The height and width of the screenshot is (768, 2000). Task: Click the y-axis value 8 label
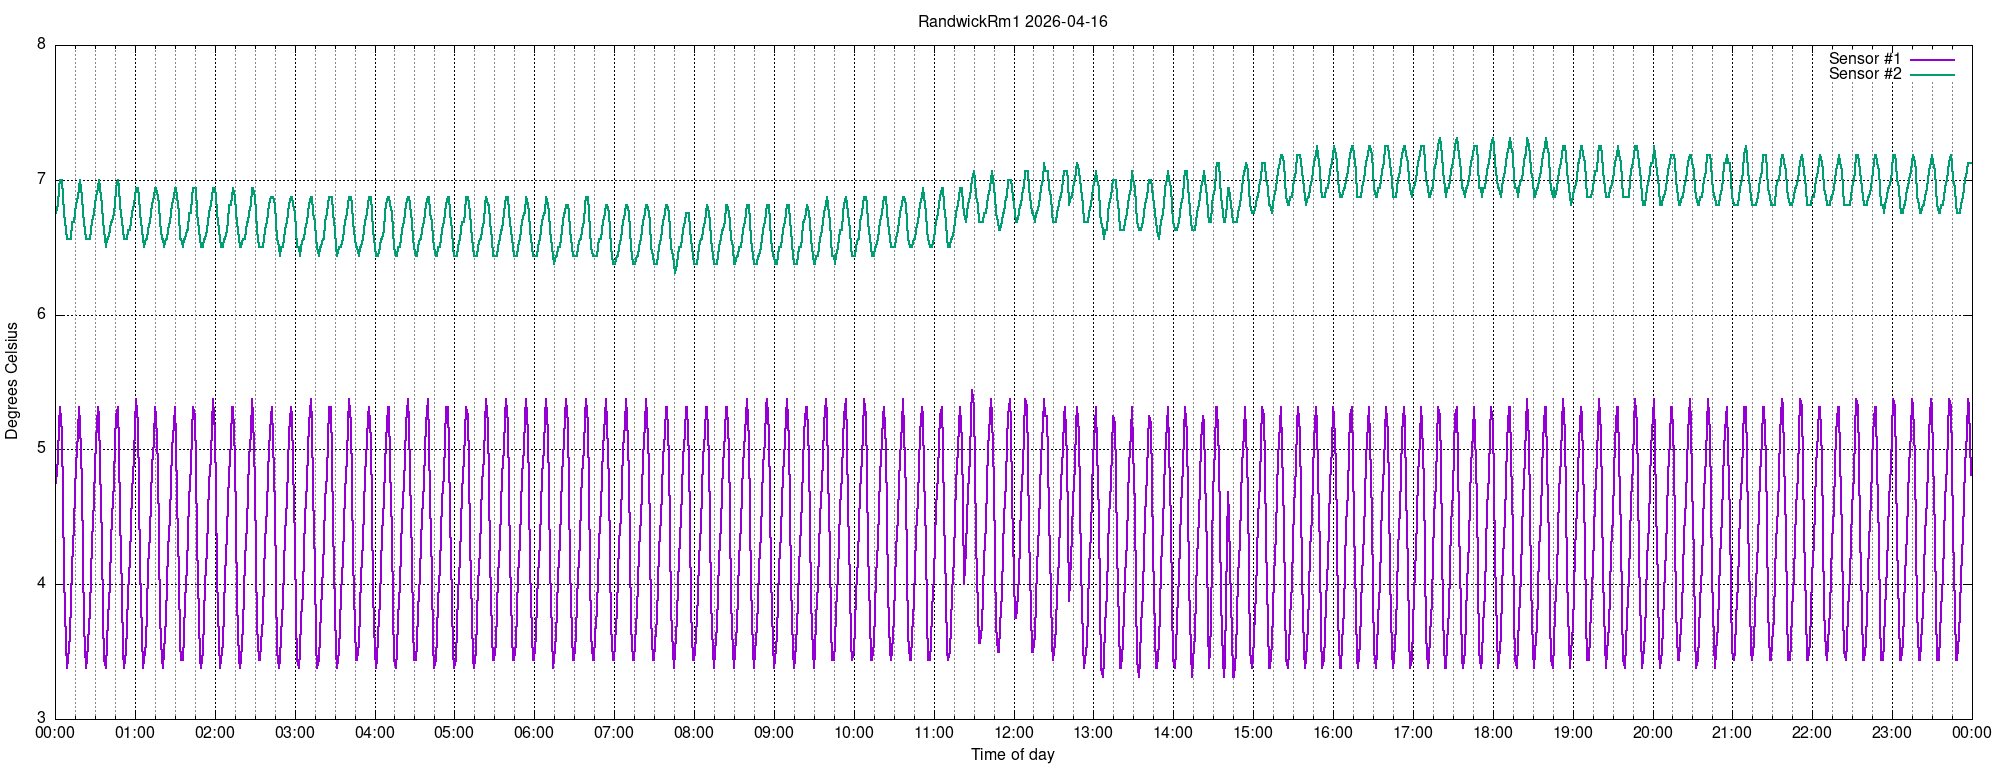(41, 45)
